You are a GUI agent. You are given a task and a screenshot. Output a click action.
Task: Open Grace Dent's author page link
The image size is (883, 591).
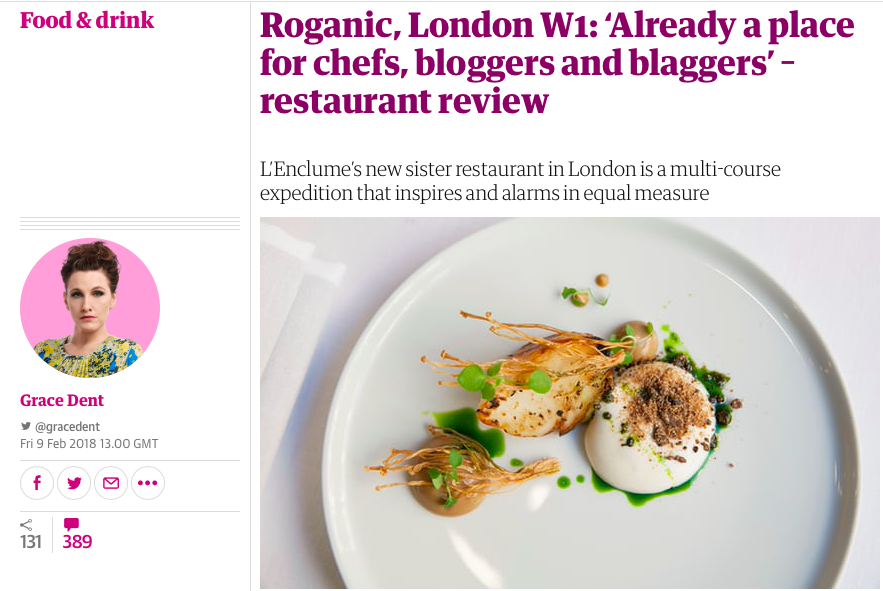tap(62, 400)
